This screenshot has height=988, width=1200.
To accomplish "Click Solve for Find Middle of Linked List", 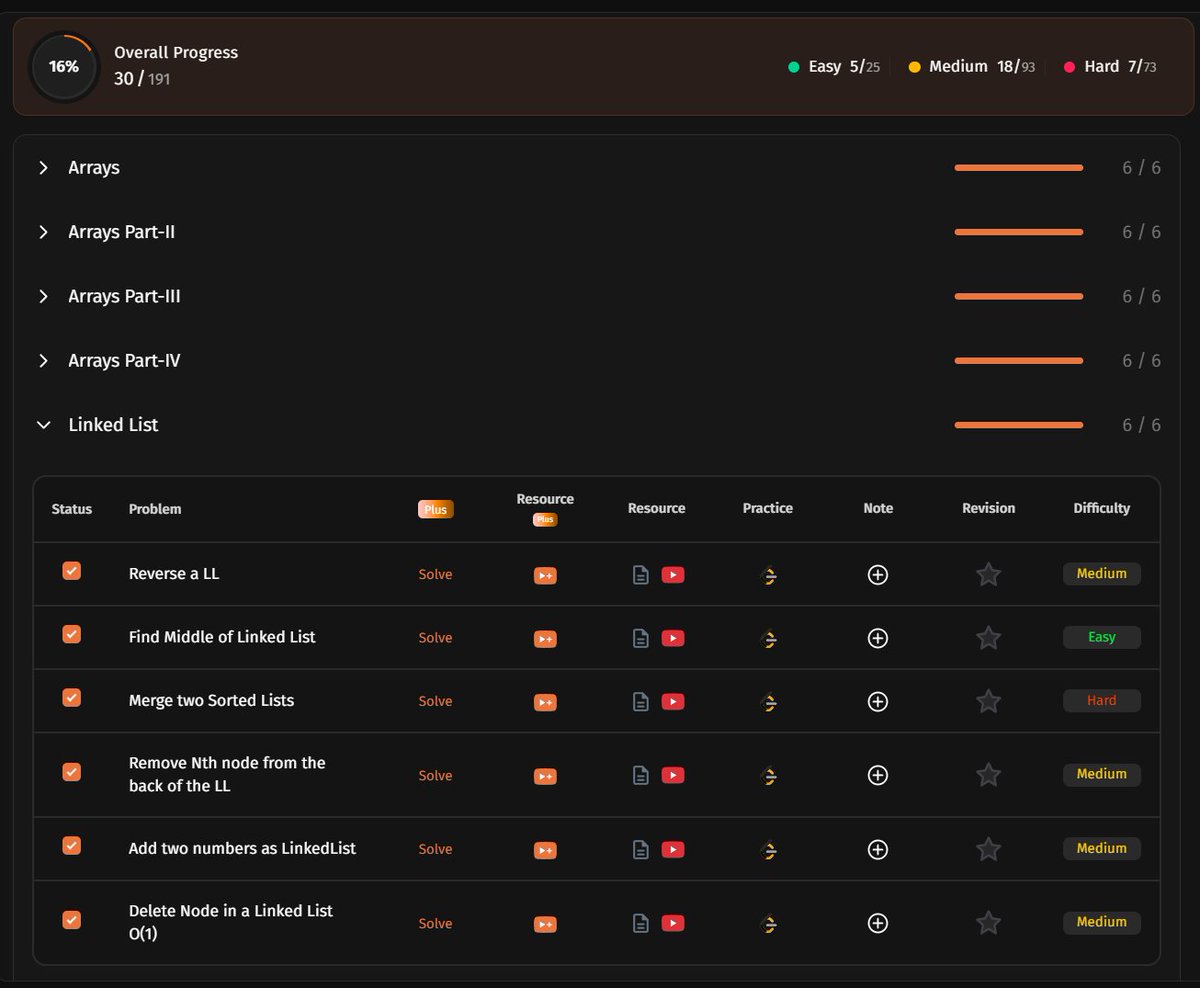I will tap(435, 638).
